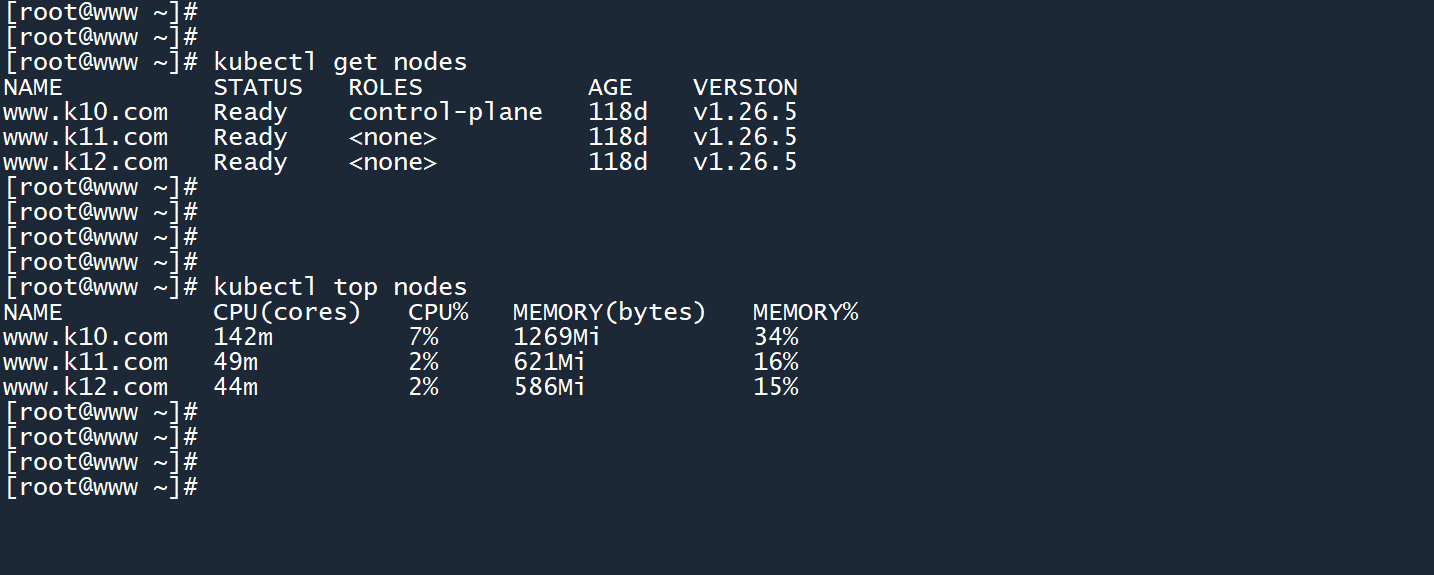Click the 16% memory usage value
Screen dimensions: 1434x575
pyautogui.click(x=776, y=362)
